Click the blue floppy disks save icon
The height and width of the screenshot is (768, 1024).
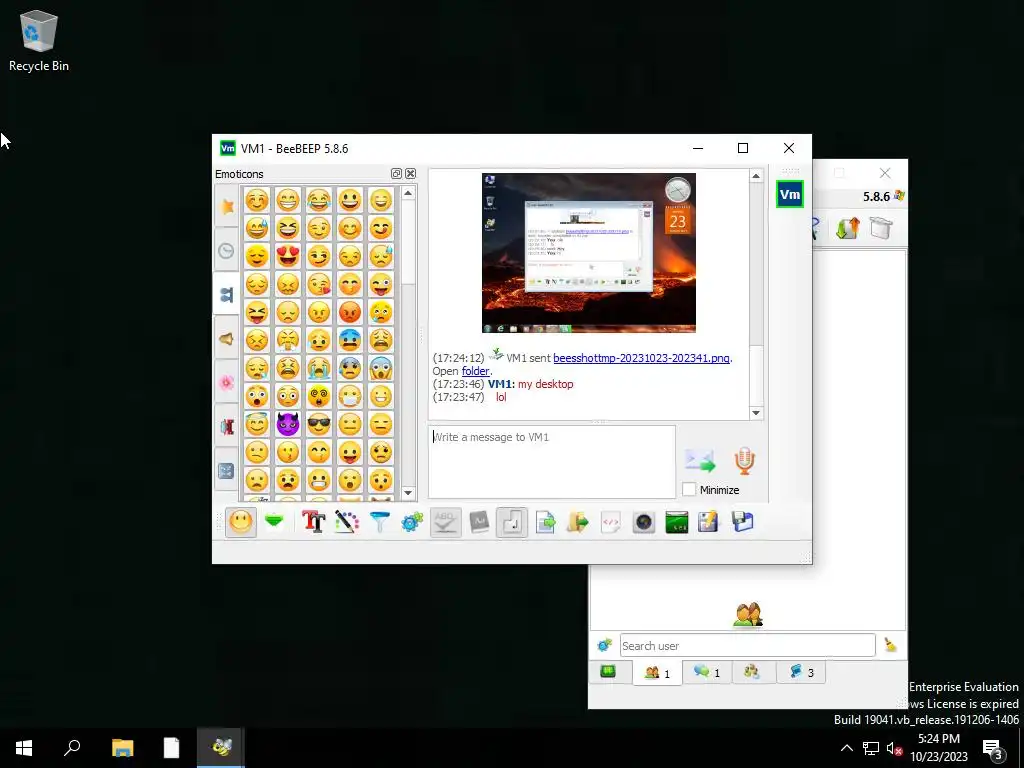point(743,522)
